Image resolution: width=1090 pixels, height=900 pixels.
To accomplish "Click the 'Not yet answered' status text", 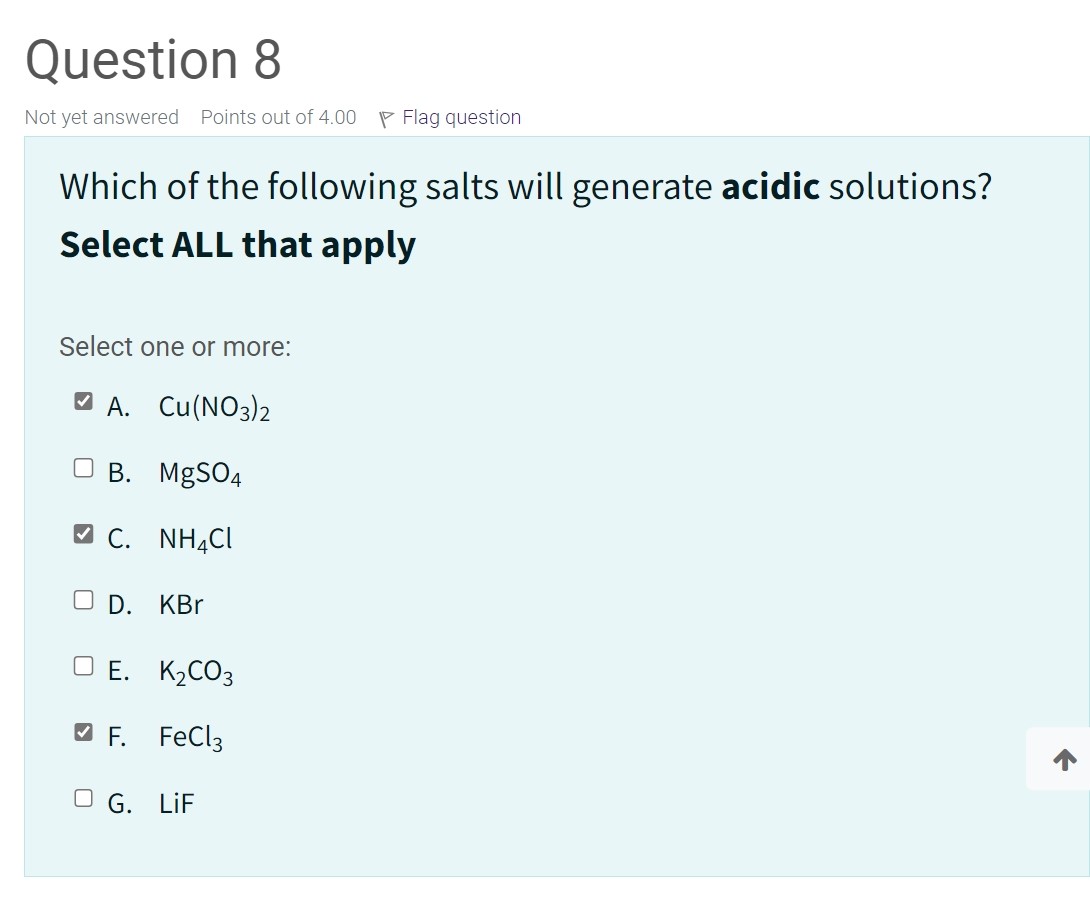I will coord(101,117).
